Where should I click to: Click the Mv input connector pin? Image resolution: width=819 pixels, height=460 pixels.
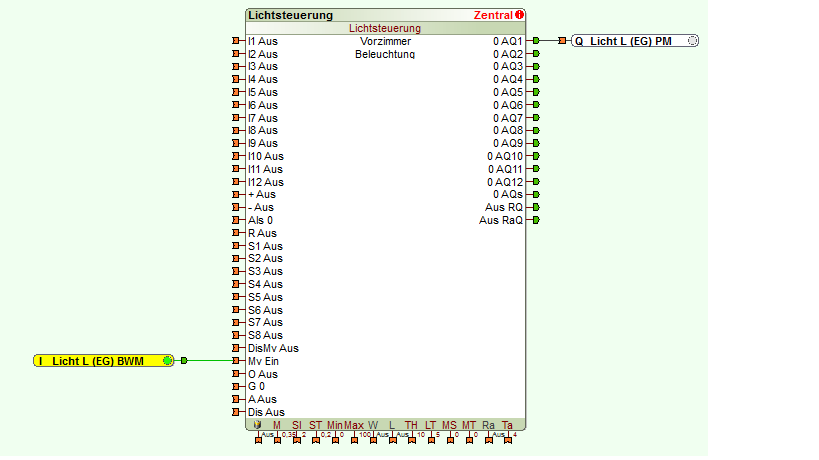pyautogui.click(x=236, y=361)
